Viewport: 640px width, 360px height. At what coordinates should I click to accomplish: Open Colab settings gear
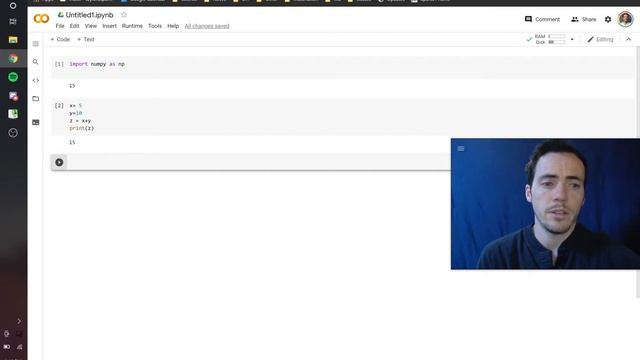click(x=608, y=19)
